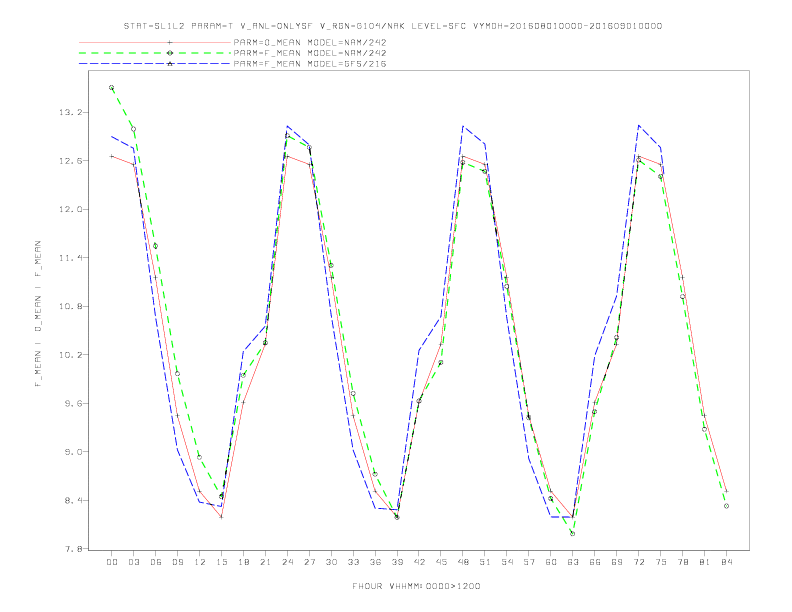This screenshot has width=792, height=612.
Task: Click y-axis tick label 12.6
Action: click(x=70, y=161)
